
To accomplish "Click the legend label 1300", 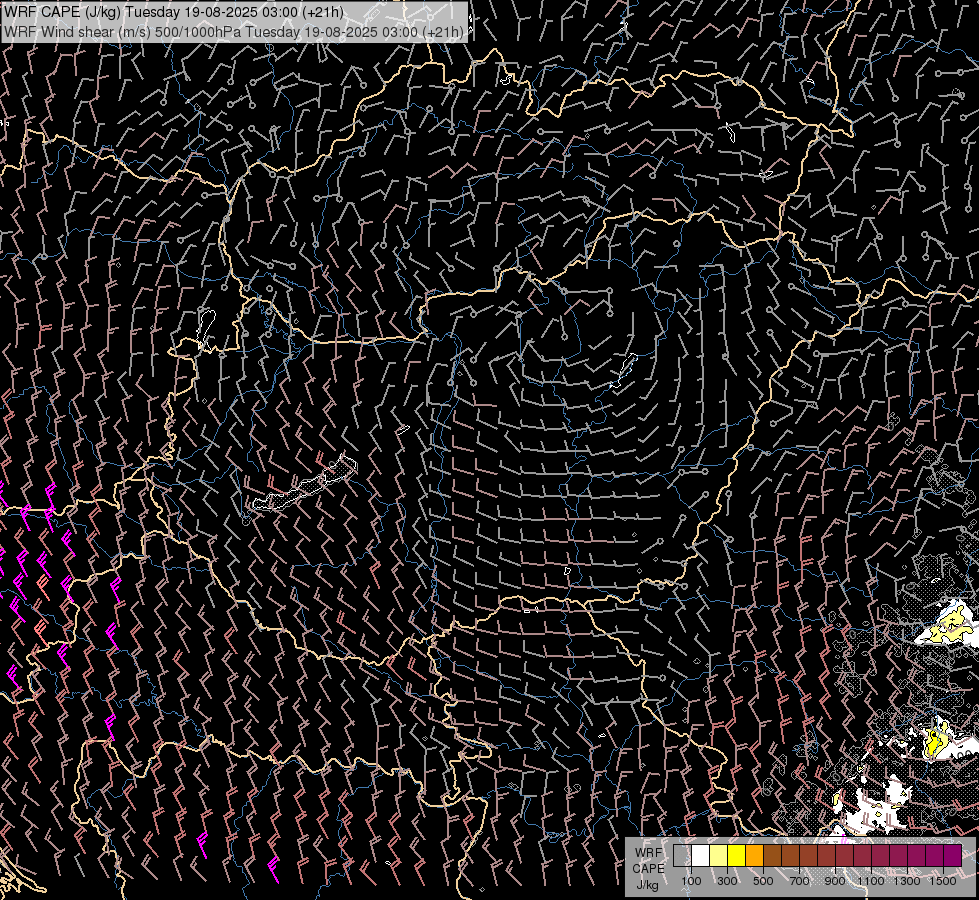I will pos(907,881).
